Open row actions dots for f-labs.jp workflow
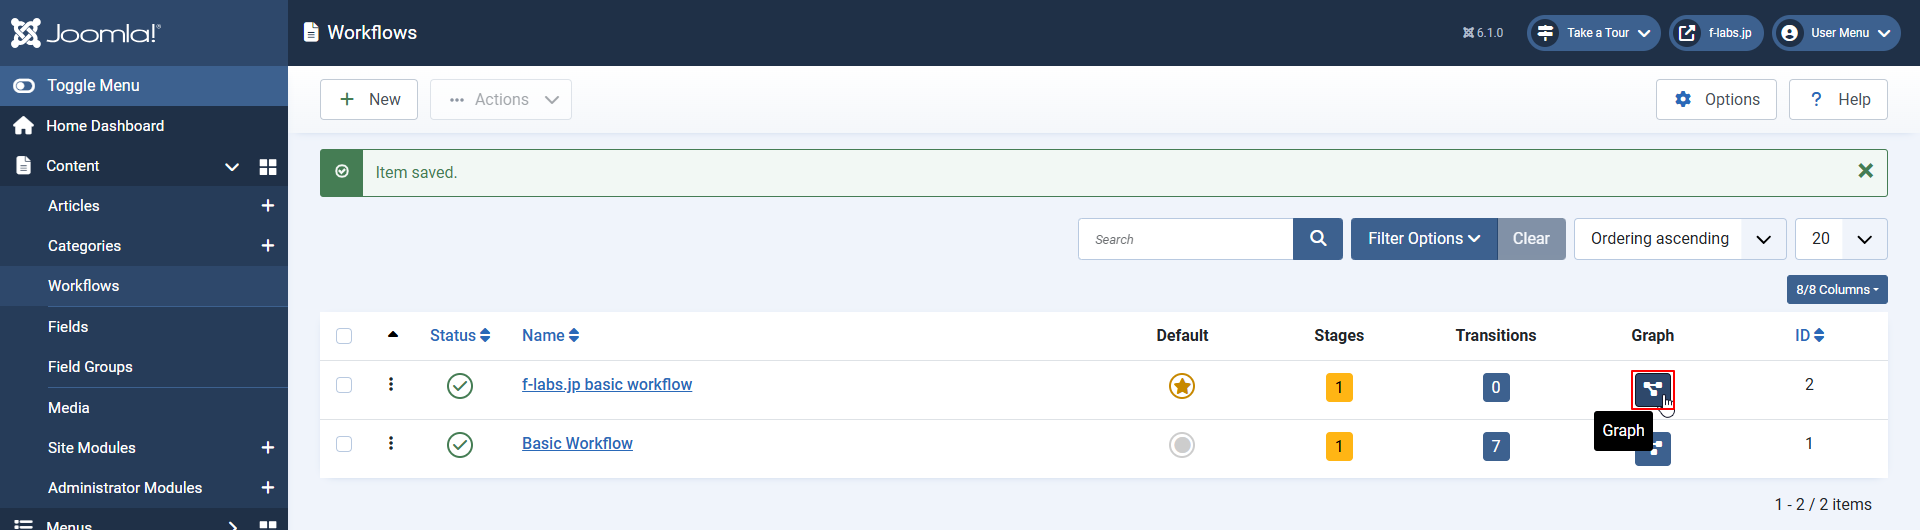Viewport: 1920px width, 530px height. 391,385
